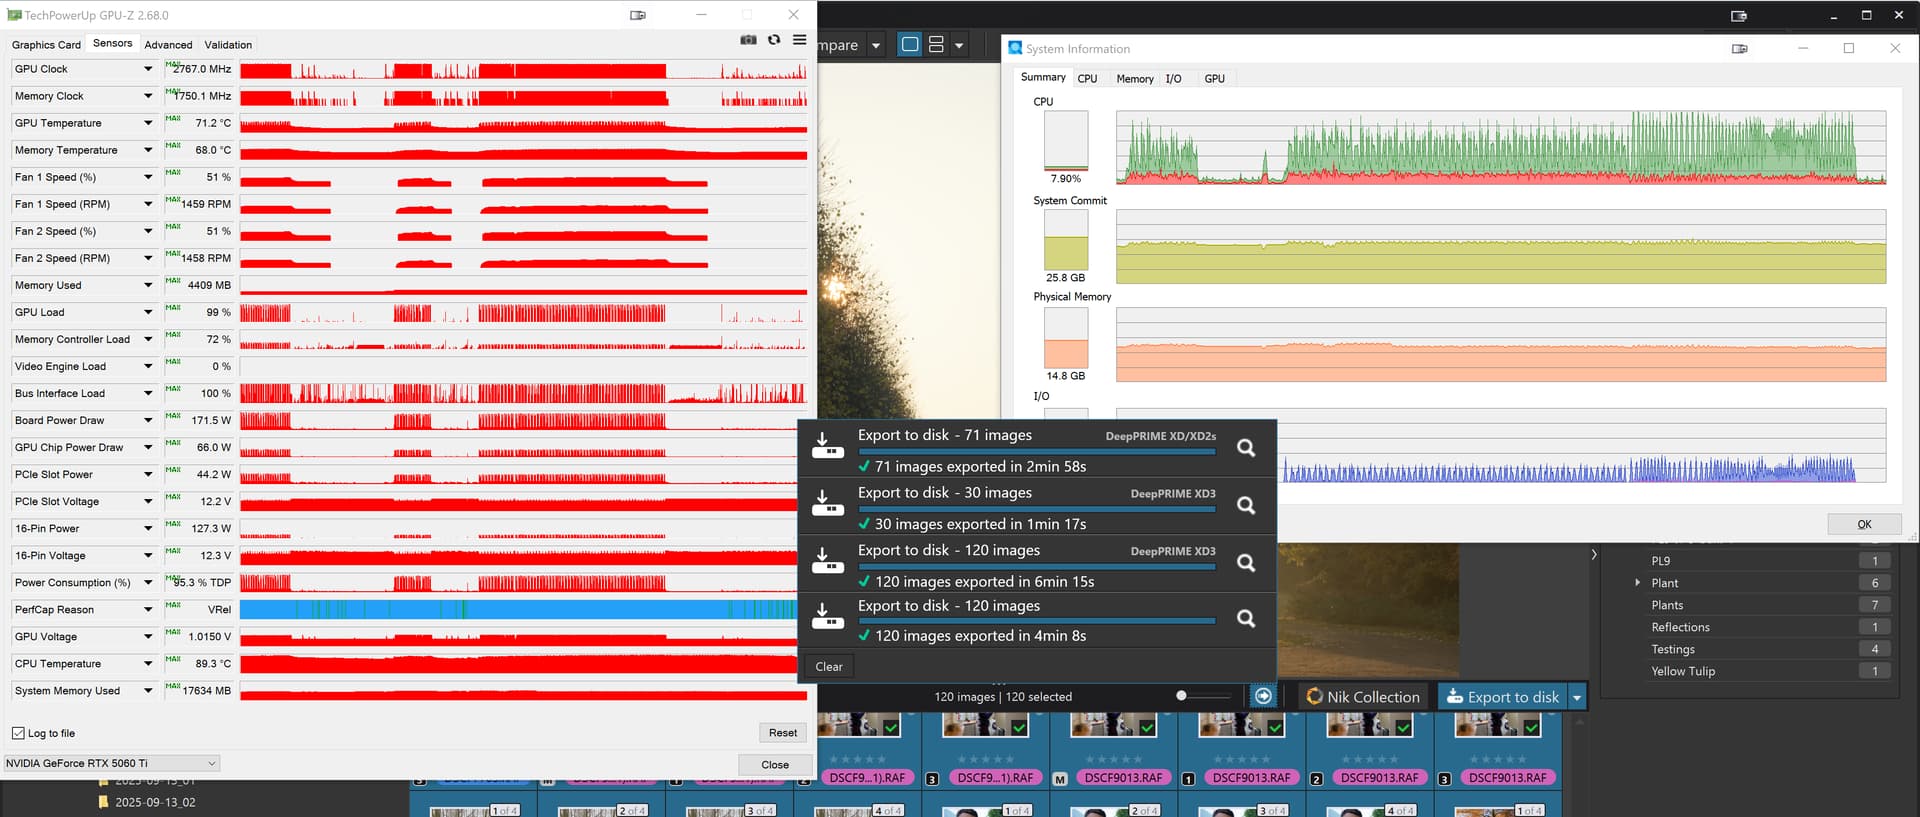This screenshot has height=817, width=1920.
Task: Click the GPU-Z screenshot camera icon
Action: coord(748,40)
